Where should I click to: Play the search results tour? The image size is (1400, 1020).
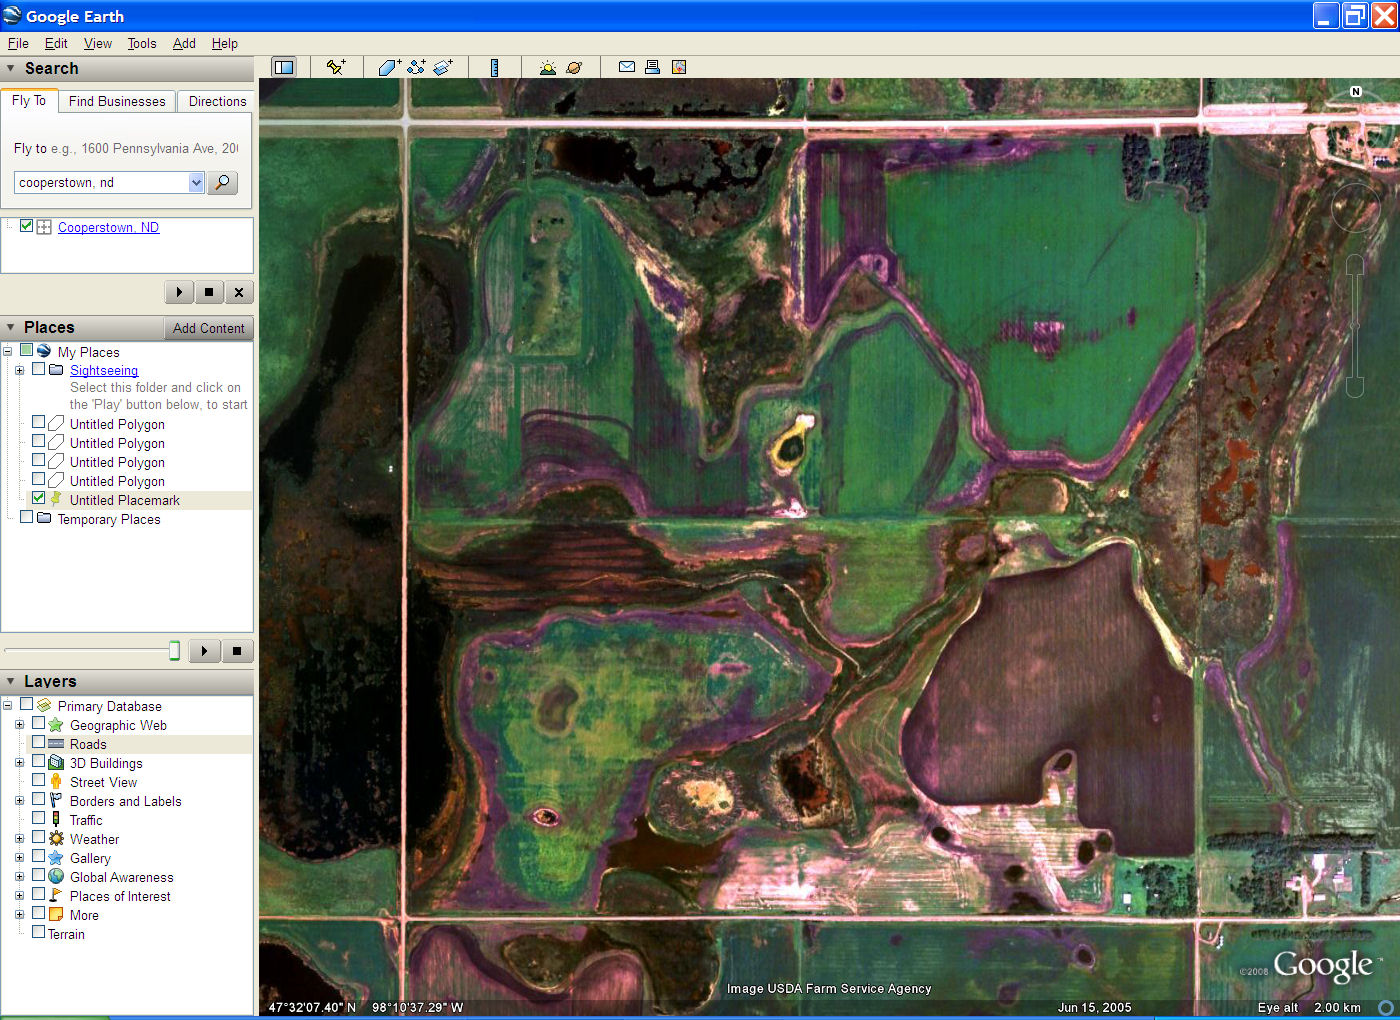point(179,292)
